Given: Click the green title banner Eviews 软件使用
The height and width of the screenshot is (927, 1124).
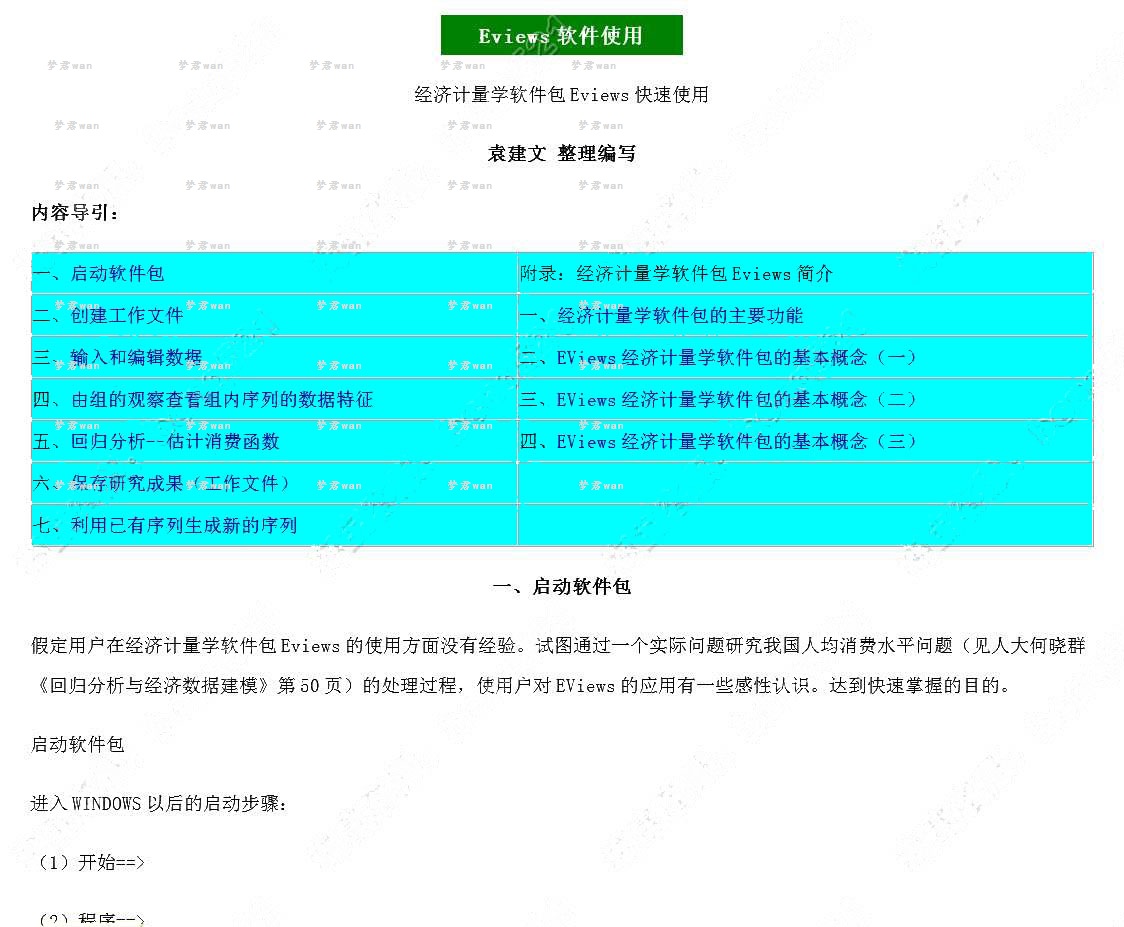Looking at the screenshot, I should pyautogui.click(x=561, y=35).
